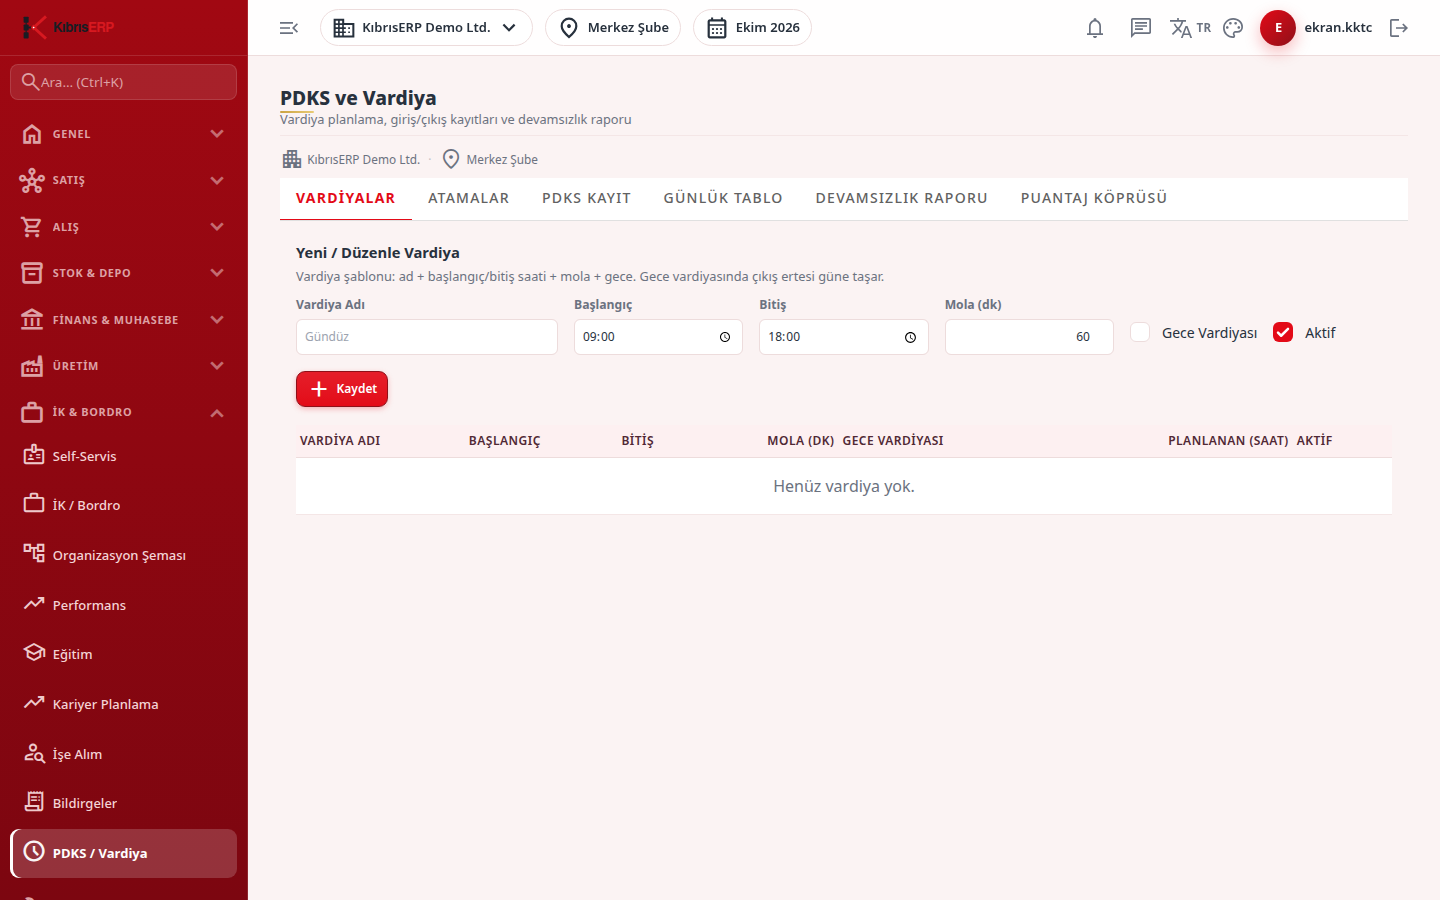The image size is (1440, 900).
Task: Open the theme palette icon
Action: click(x=1233, y=28)
